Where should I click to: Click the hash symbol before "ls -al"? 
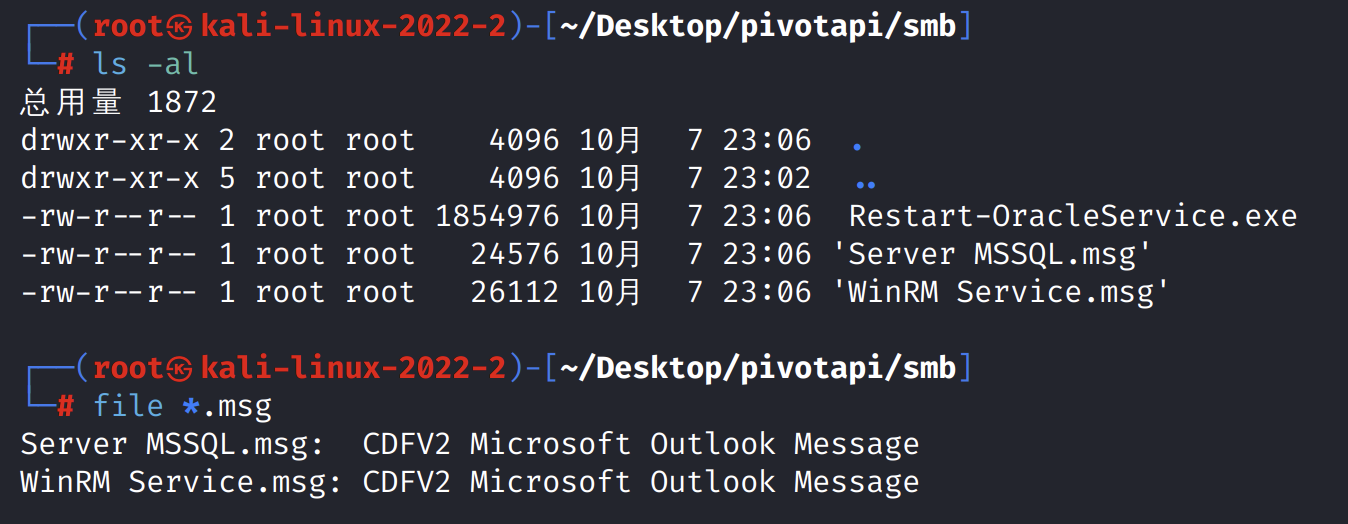click(65, 64)
